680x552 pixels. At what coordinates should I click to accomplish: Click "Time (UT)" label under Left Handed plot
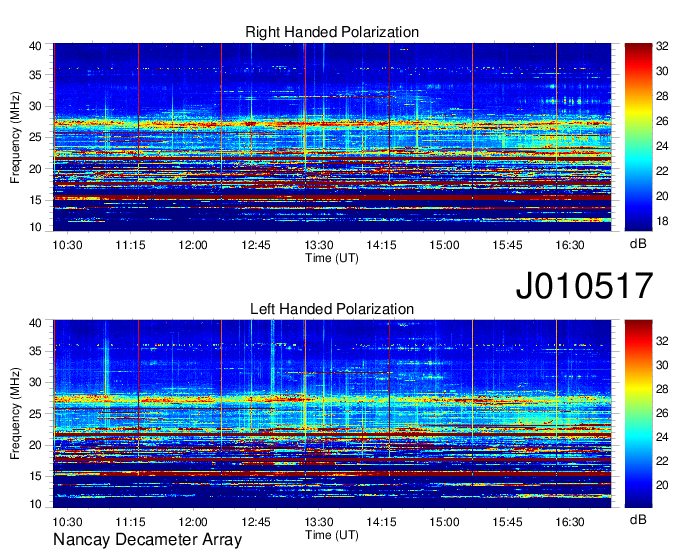pos(332,535)
